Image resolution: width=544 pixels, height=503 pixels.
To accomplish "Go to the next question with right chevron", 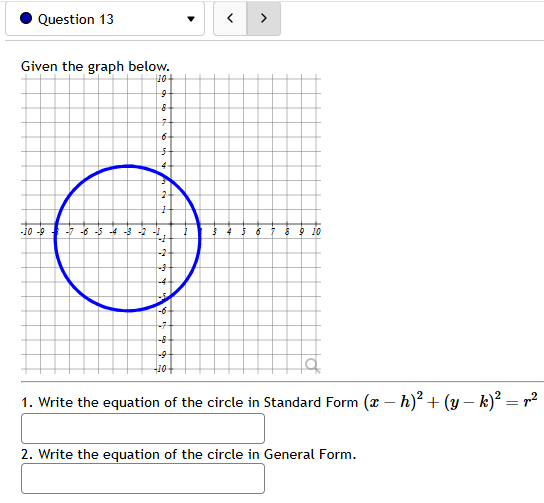I will click(264, 18).
